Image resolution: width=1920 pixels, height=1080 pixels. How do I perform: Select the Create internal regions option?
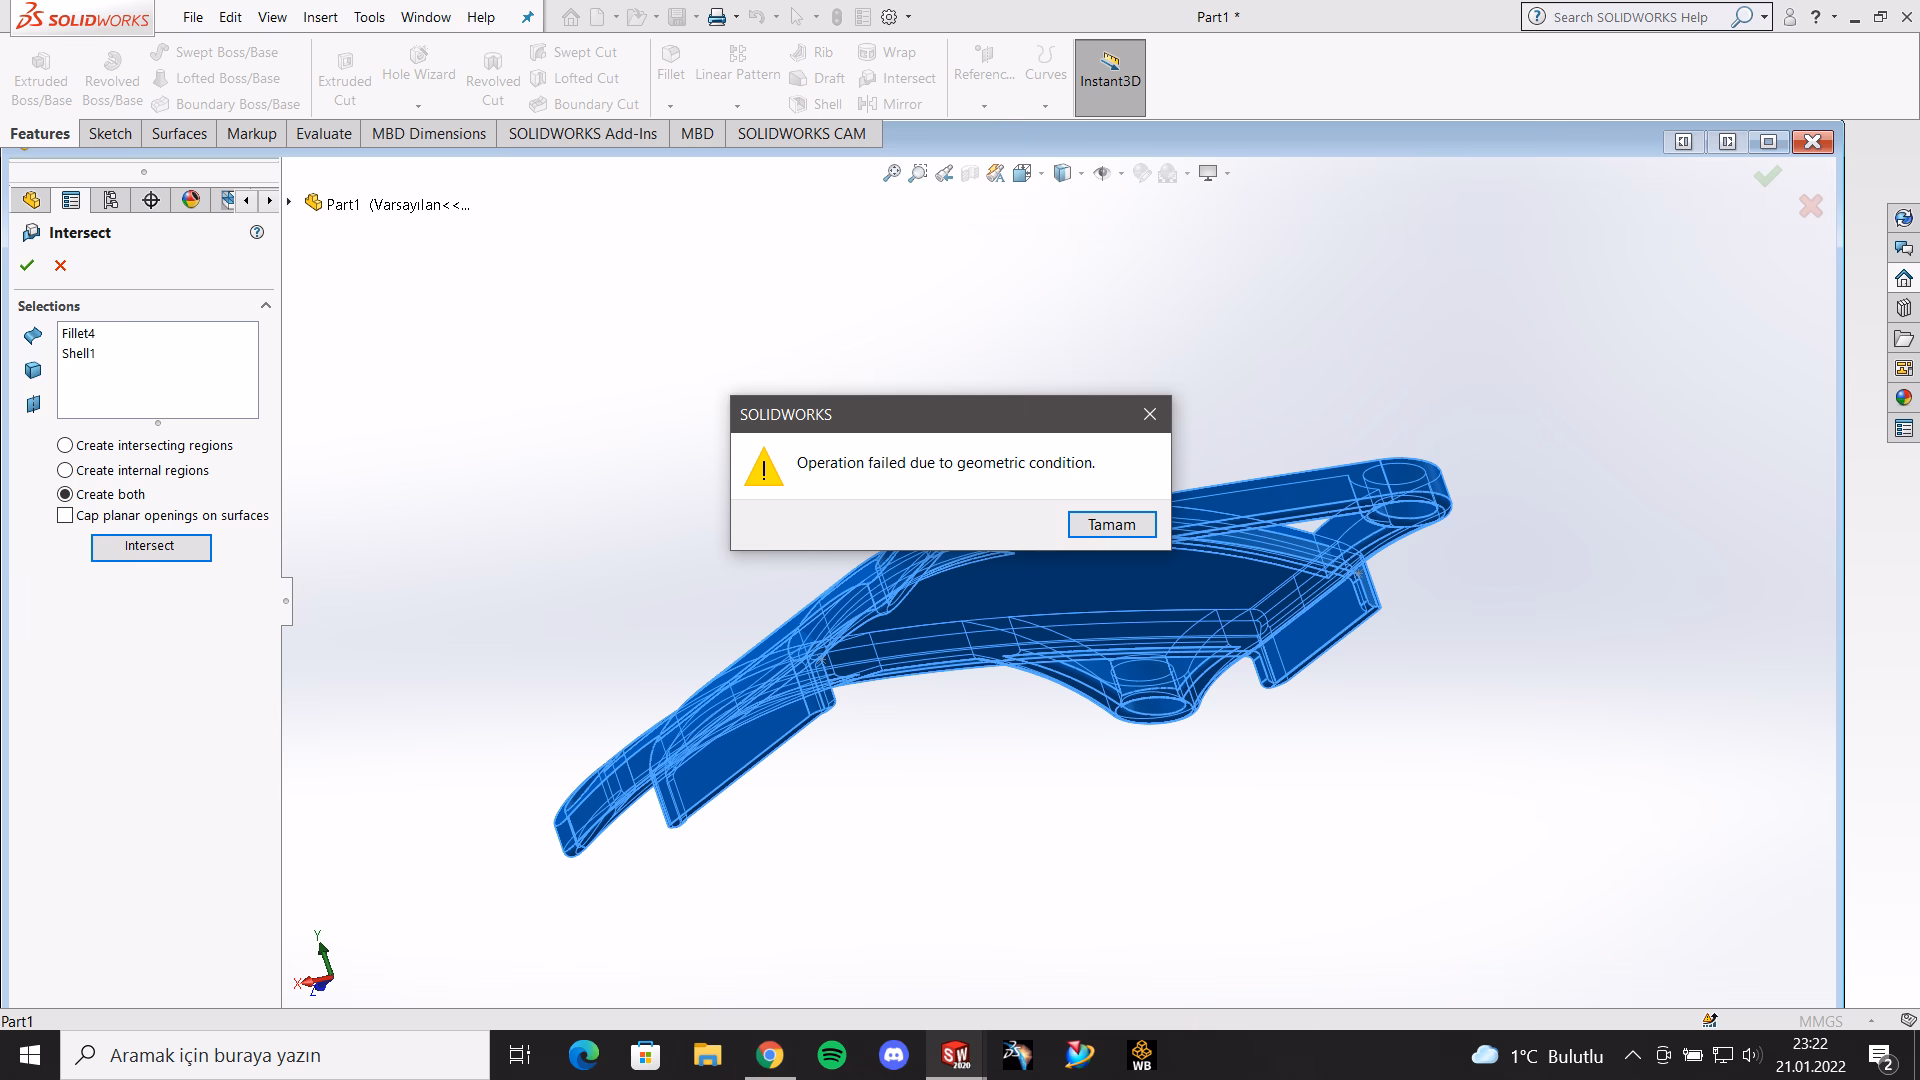[x=65, y=470]
